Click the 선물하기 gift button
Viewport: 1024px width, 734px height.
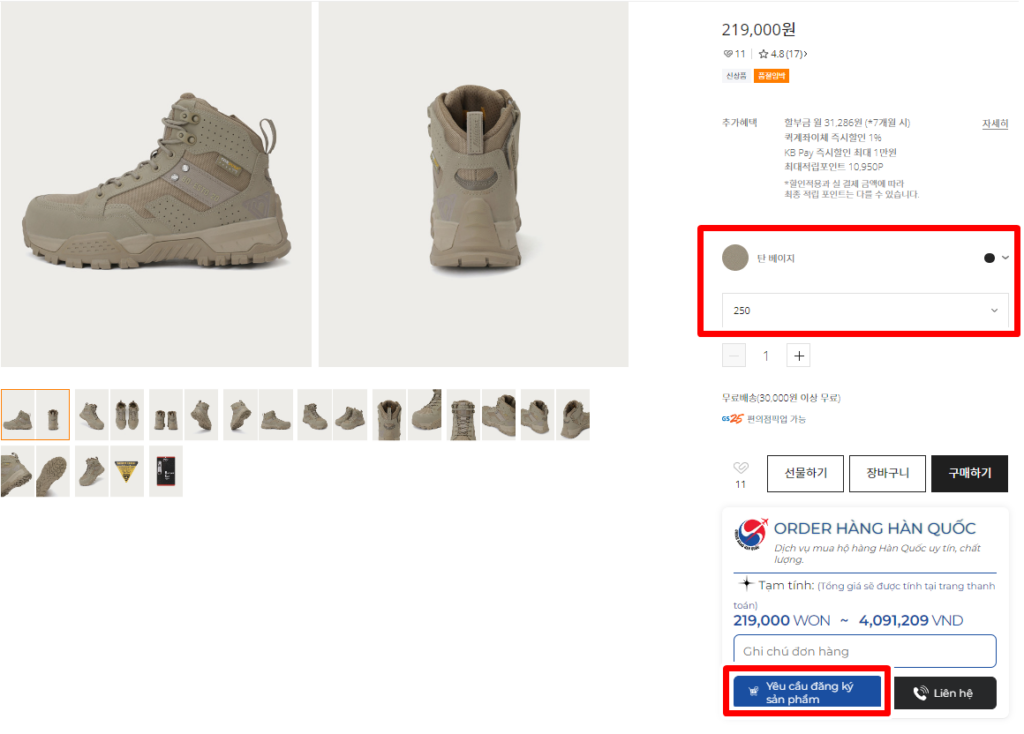(x=805, y=474)
